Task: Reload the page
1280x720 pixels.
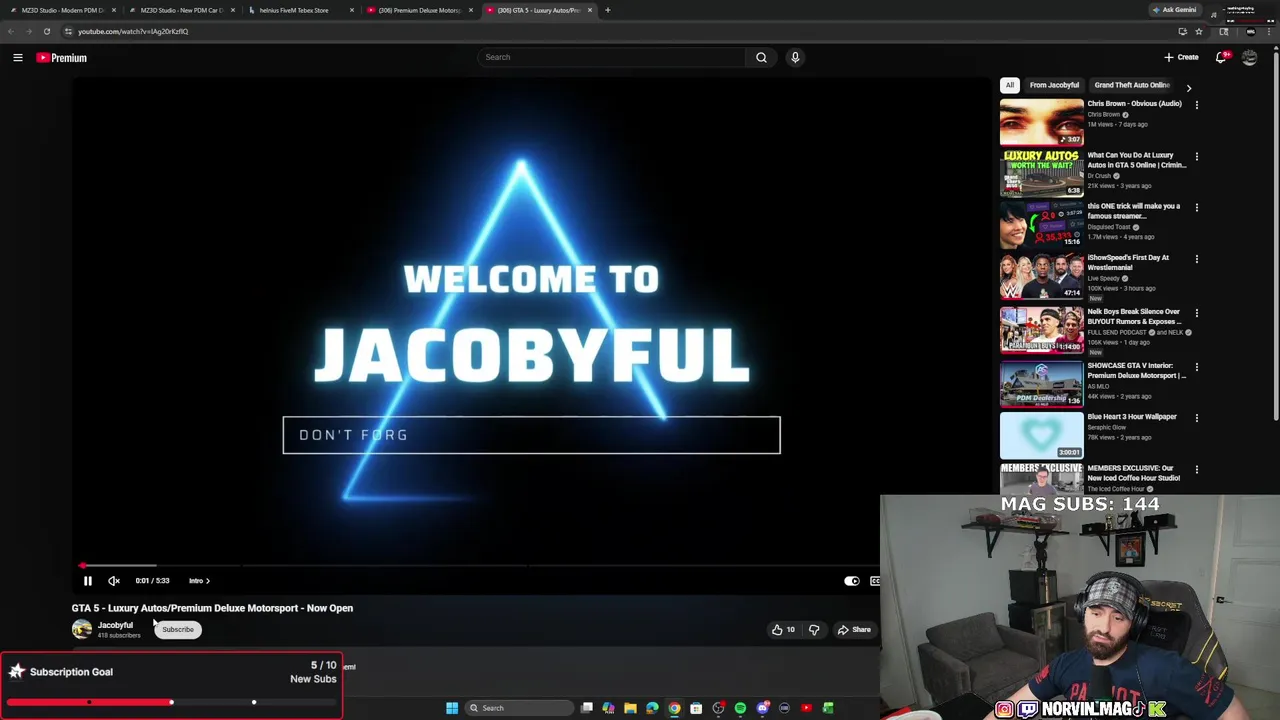Action: point(46,31)
